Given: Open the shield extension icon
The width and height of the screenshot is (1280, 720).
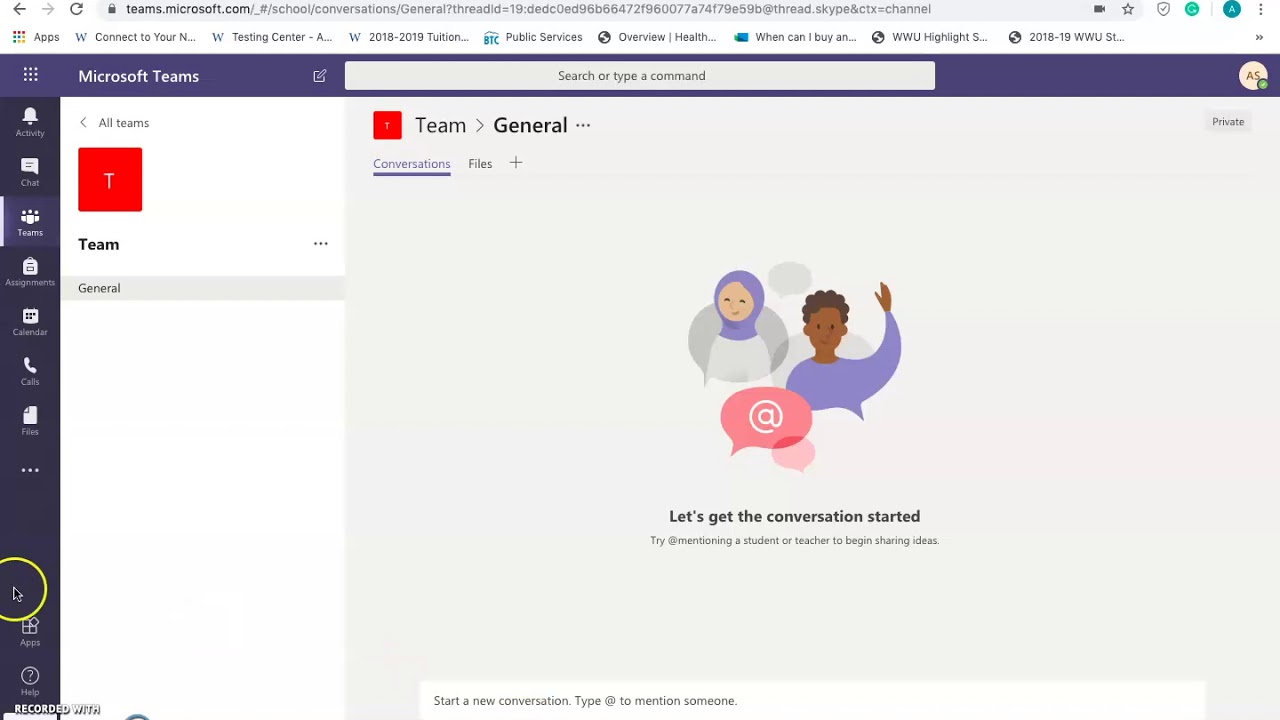Looking at the screenshot, I should click(1163, 9).
